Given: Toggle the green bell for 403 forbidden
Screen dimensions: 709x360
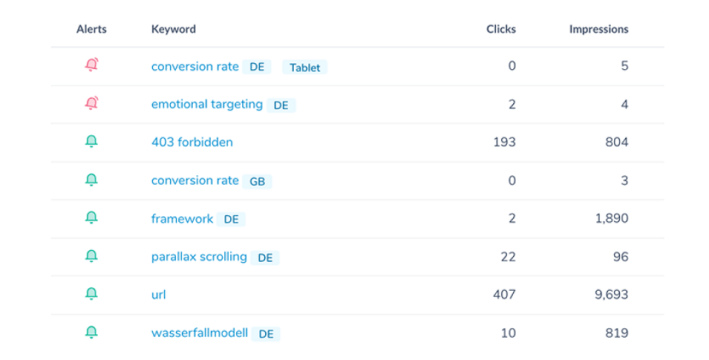Looking at the screenshot, I should tap(91, 142).
